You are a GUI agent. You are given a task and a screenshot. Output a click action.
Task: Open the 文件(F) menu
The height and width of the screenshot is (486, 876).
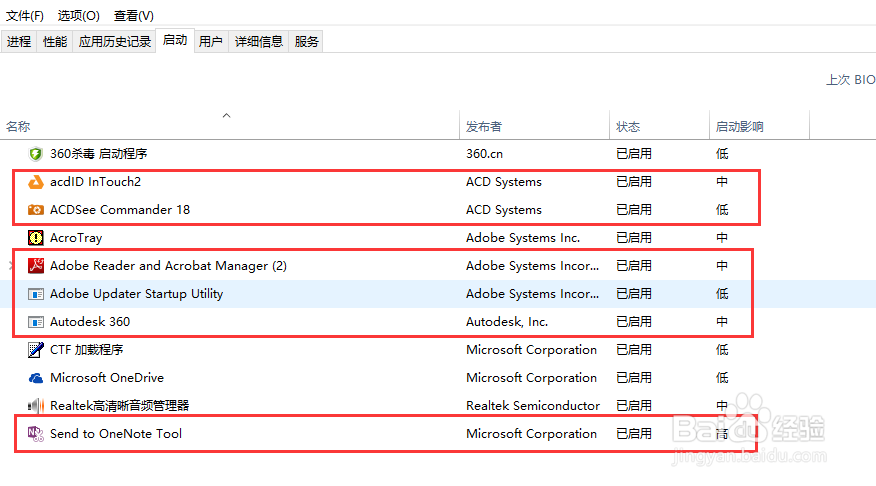point(25,16)
